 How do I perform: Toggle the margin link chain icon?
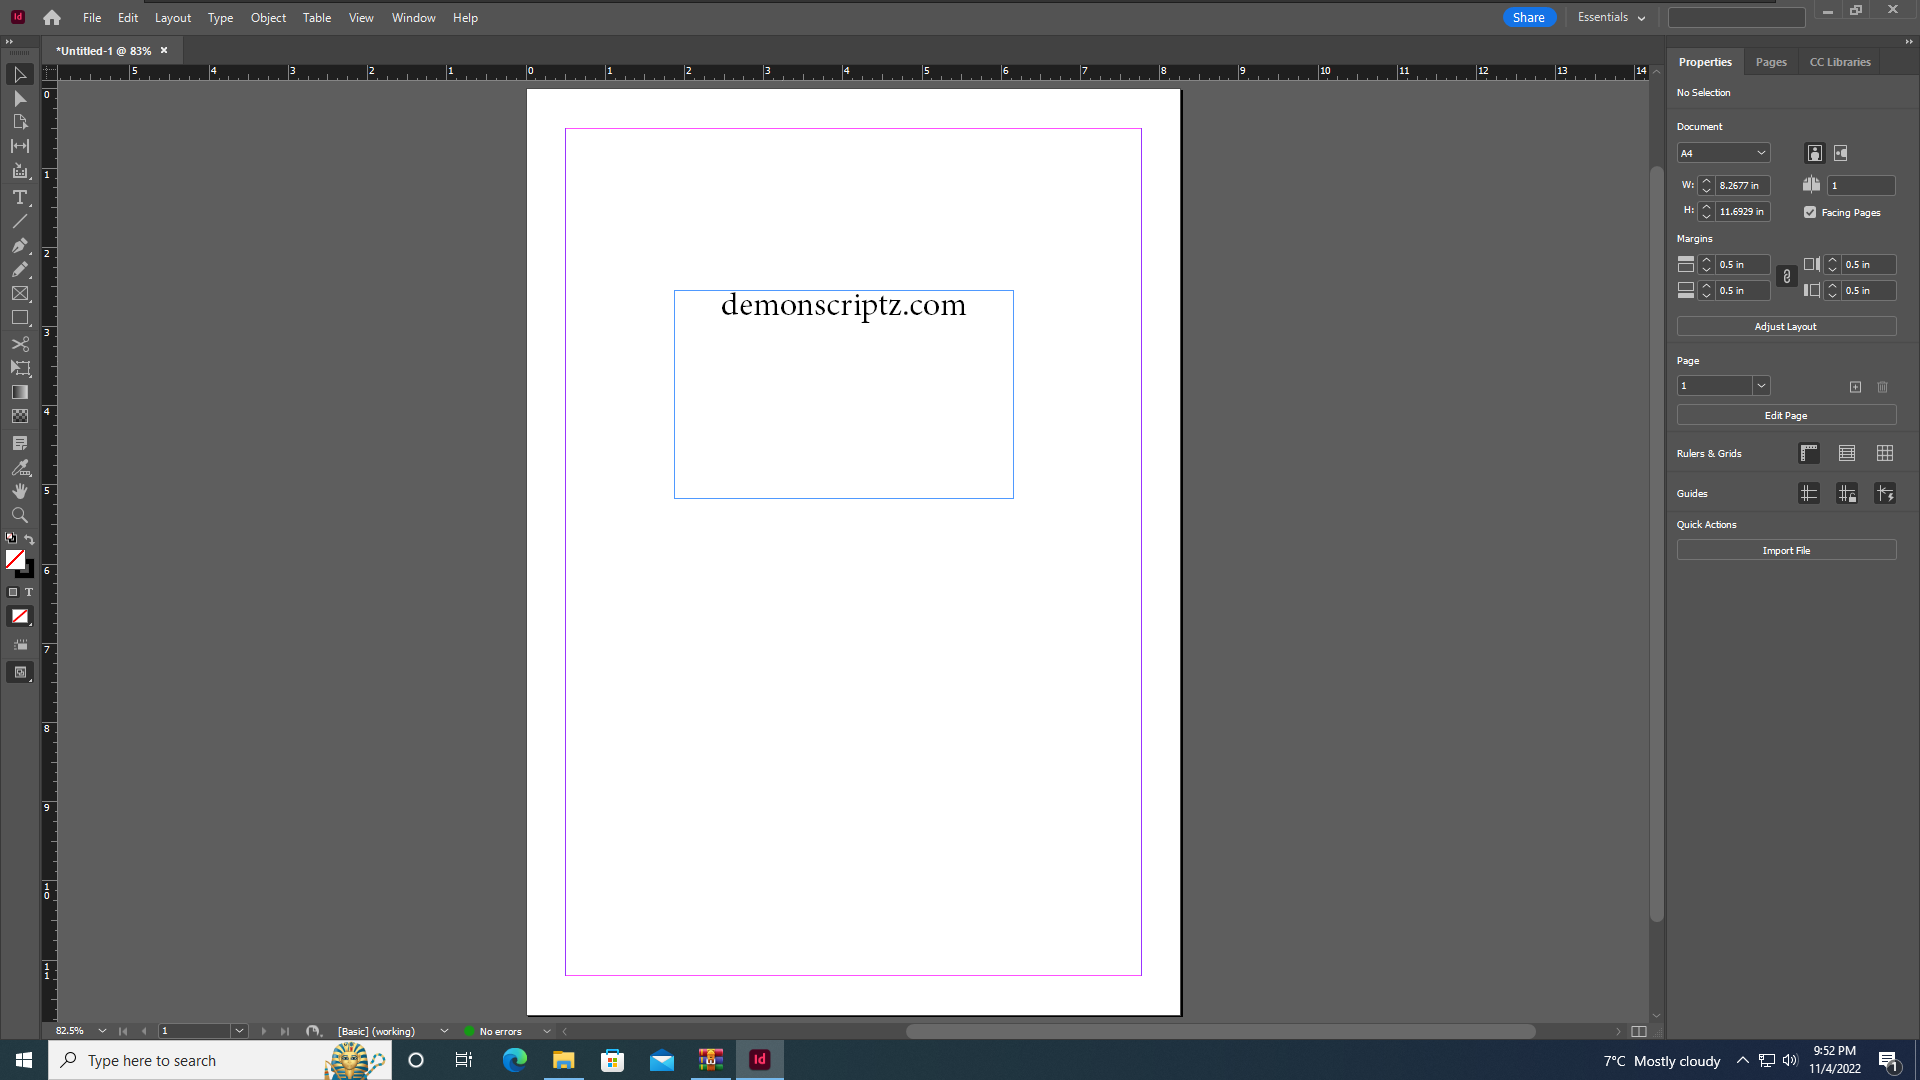1787,277
